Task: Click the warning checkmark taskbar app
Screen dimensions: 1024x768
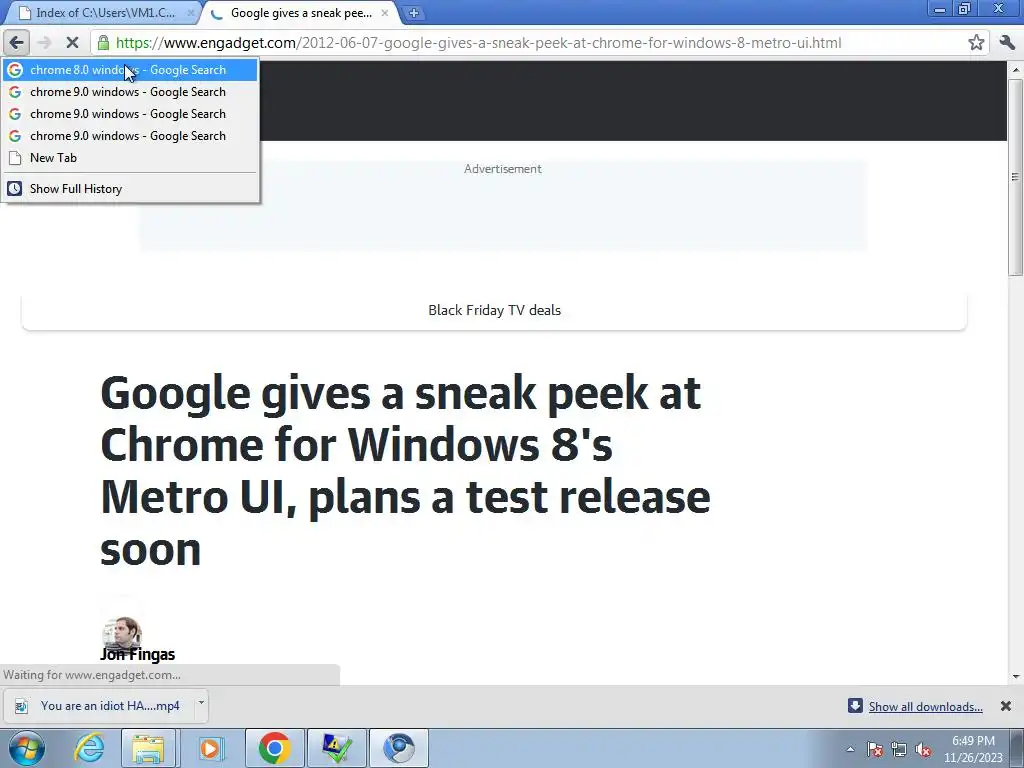Action: pyautogui.click(x=337, y=748)
